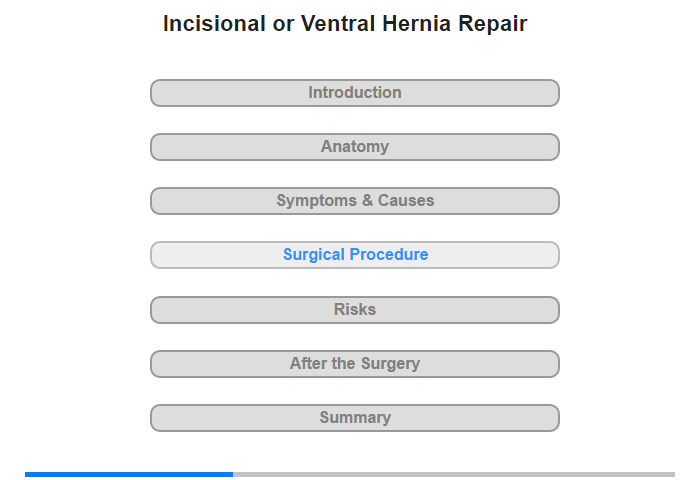Go to the Anatomy section
Image resolution: width=700 pixels, height=480 pixels.
(354, 147)
